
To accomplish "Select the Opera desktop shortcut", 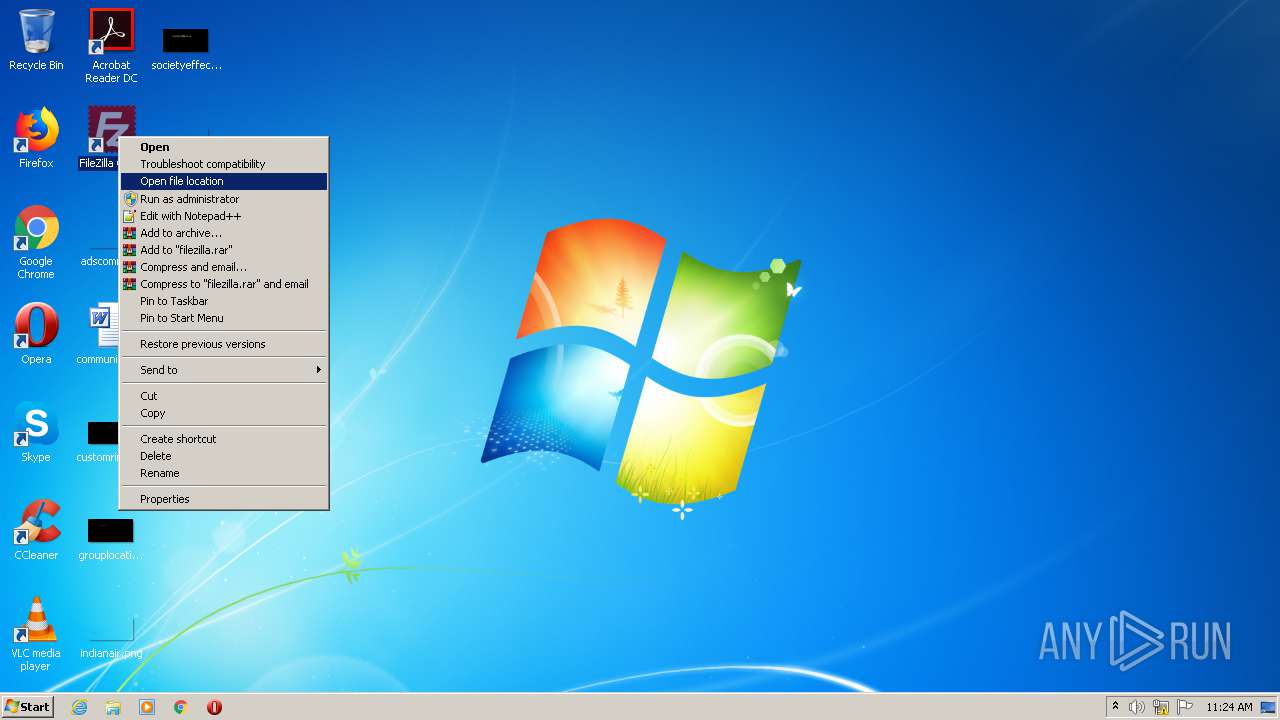I will (x=36, y=334).
